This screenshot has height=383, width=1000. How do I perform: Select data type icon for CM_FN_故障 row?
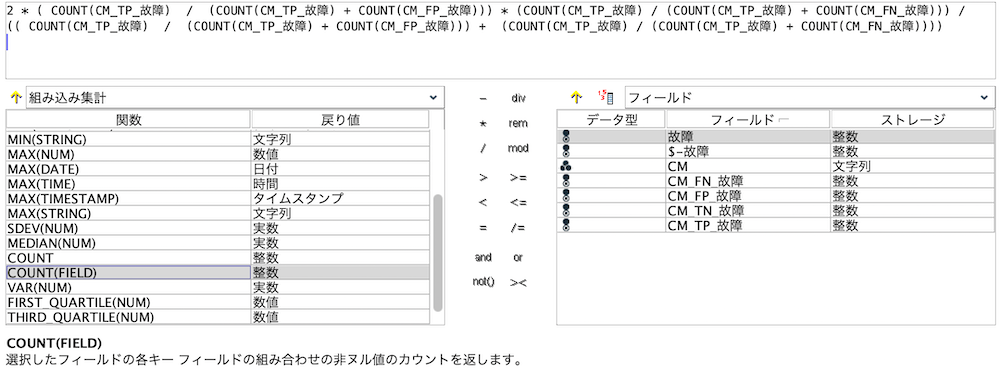(x=566, y=181)
